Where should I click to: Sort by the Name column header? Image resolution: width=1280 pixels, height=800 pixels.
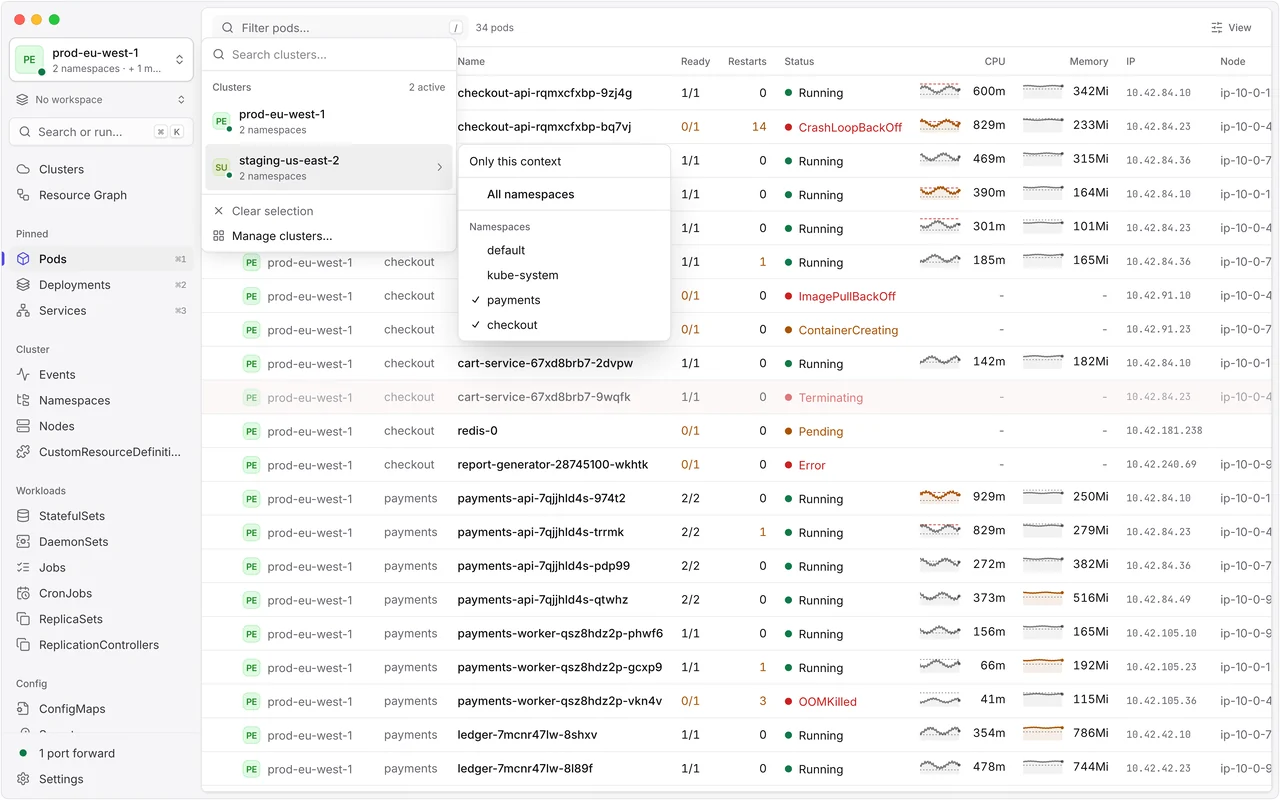tap(471, 61)
